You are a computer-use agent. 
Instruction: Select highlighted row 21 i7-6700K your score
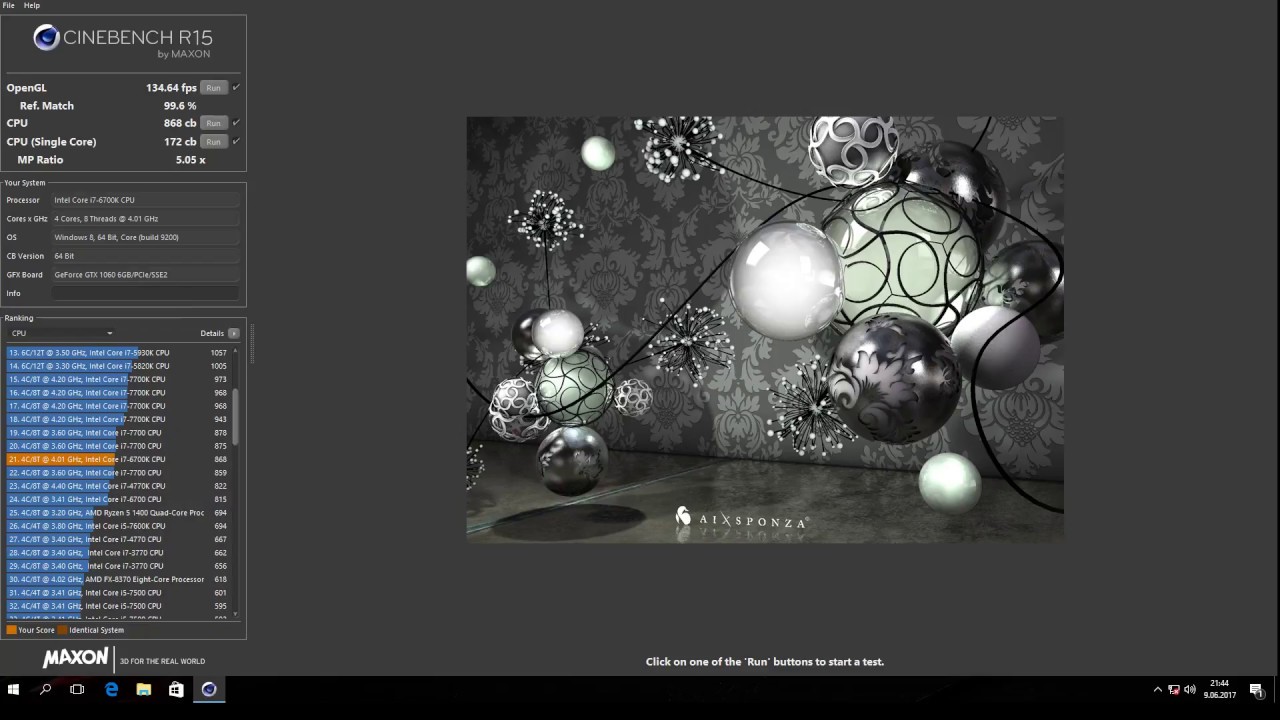pos(118,459)
